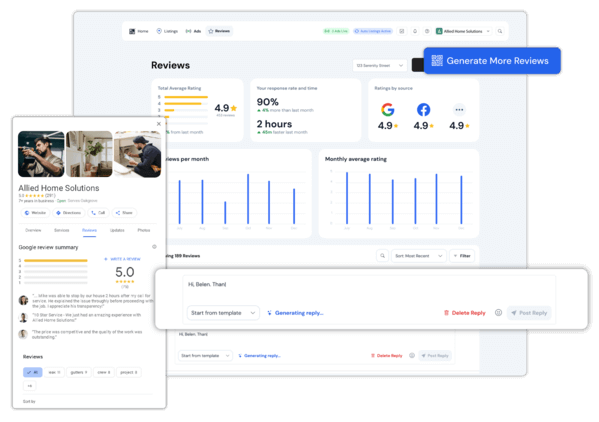Toggle the All review filter chip
Screen dimensions: 599x422
32,372
